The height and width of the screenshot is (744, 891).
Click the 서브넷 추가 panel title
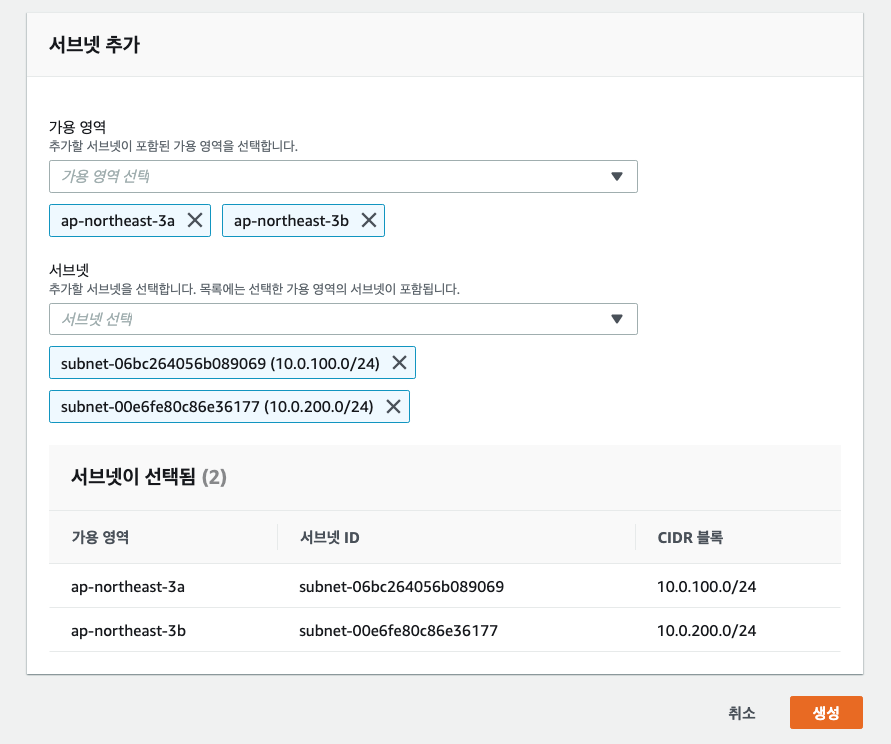click(x=94, y=44)
